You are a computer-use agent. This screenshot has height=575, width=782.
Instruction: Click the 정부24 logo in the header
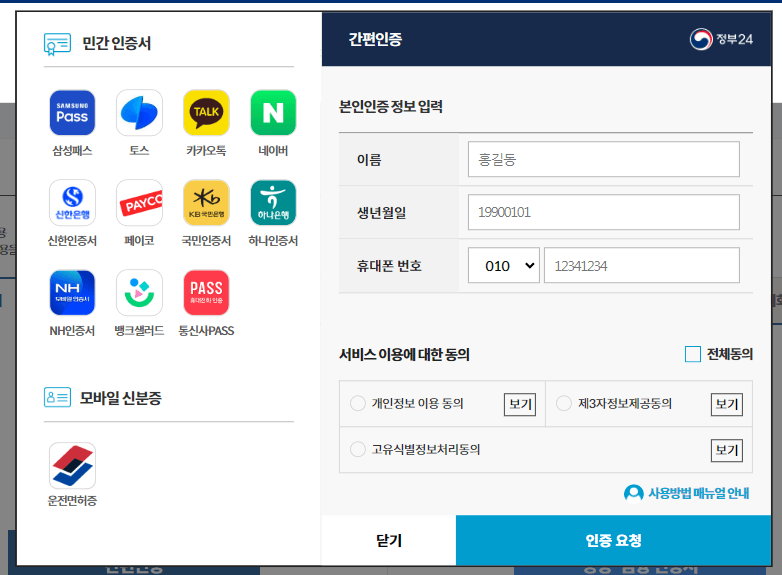(721, 39)
